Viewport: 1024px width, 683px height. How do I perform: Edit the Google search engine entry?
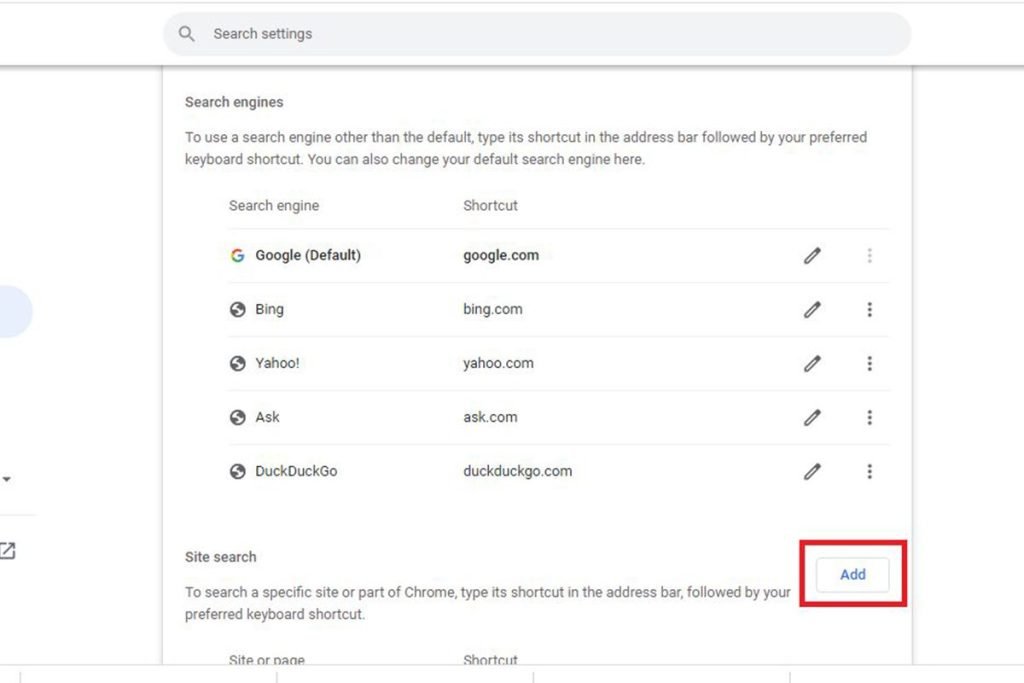pos(812,255)
